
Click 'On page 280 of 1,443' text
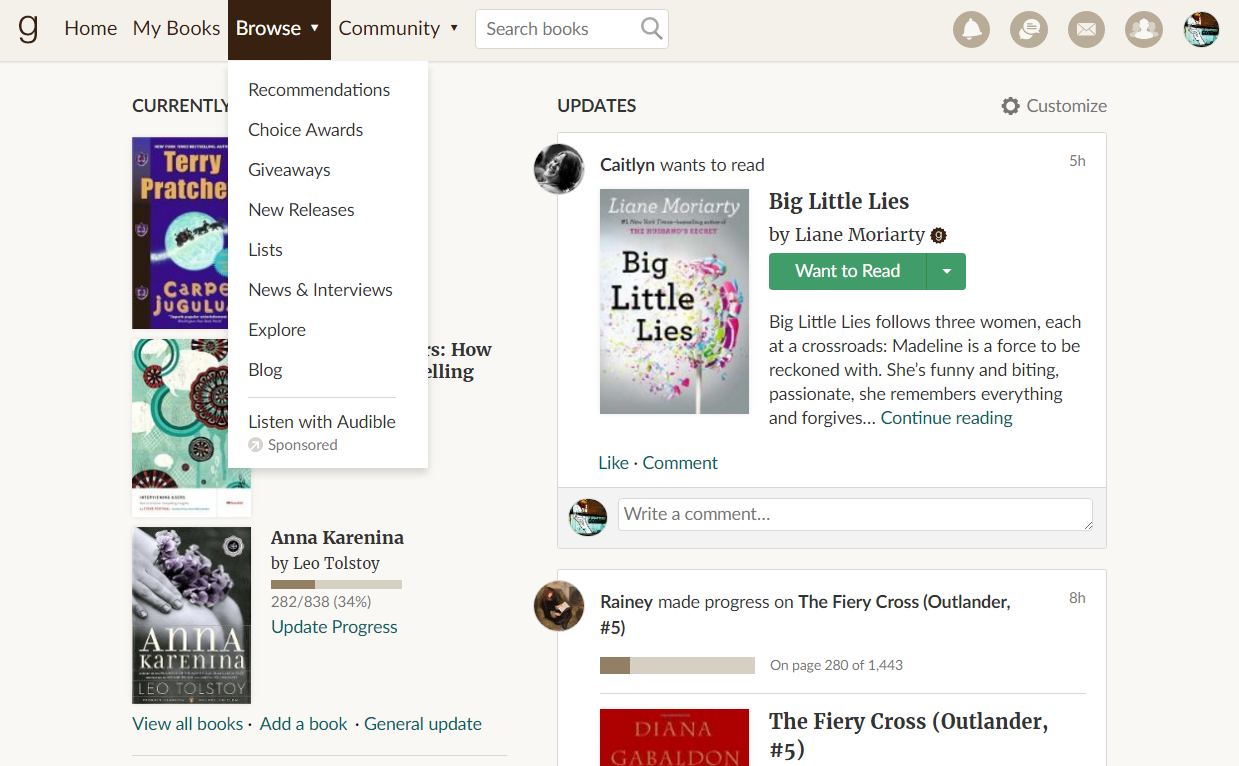(x=836, y=665)
